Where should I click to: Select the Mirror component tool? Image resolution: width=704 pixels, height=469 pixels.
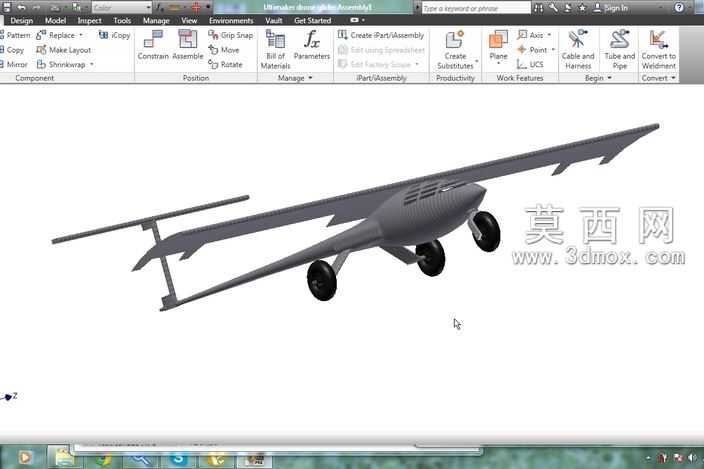pos(14,65)
